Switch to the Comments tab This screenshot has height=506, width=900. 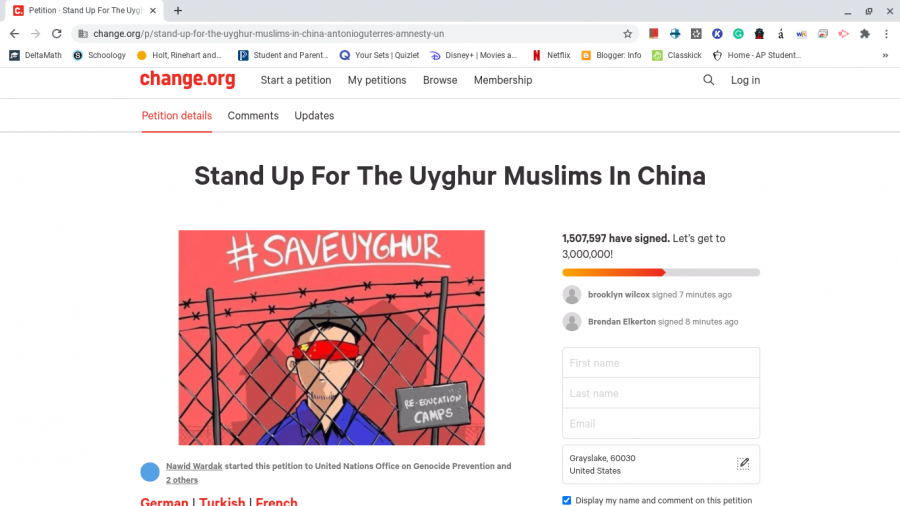coord(253,116)
